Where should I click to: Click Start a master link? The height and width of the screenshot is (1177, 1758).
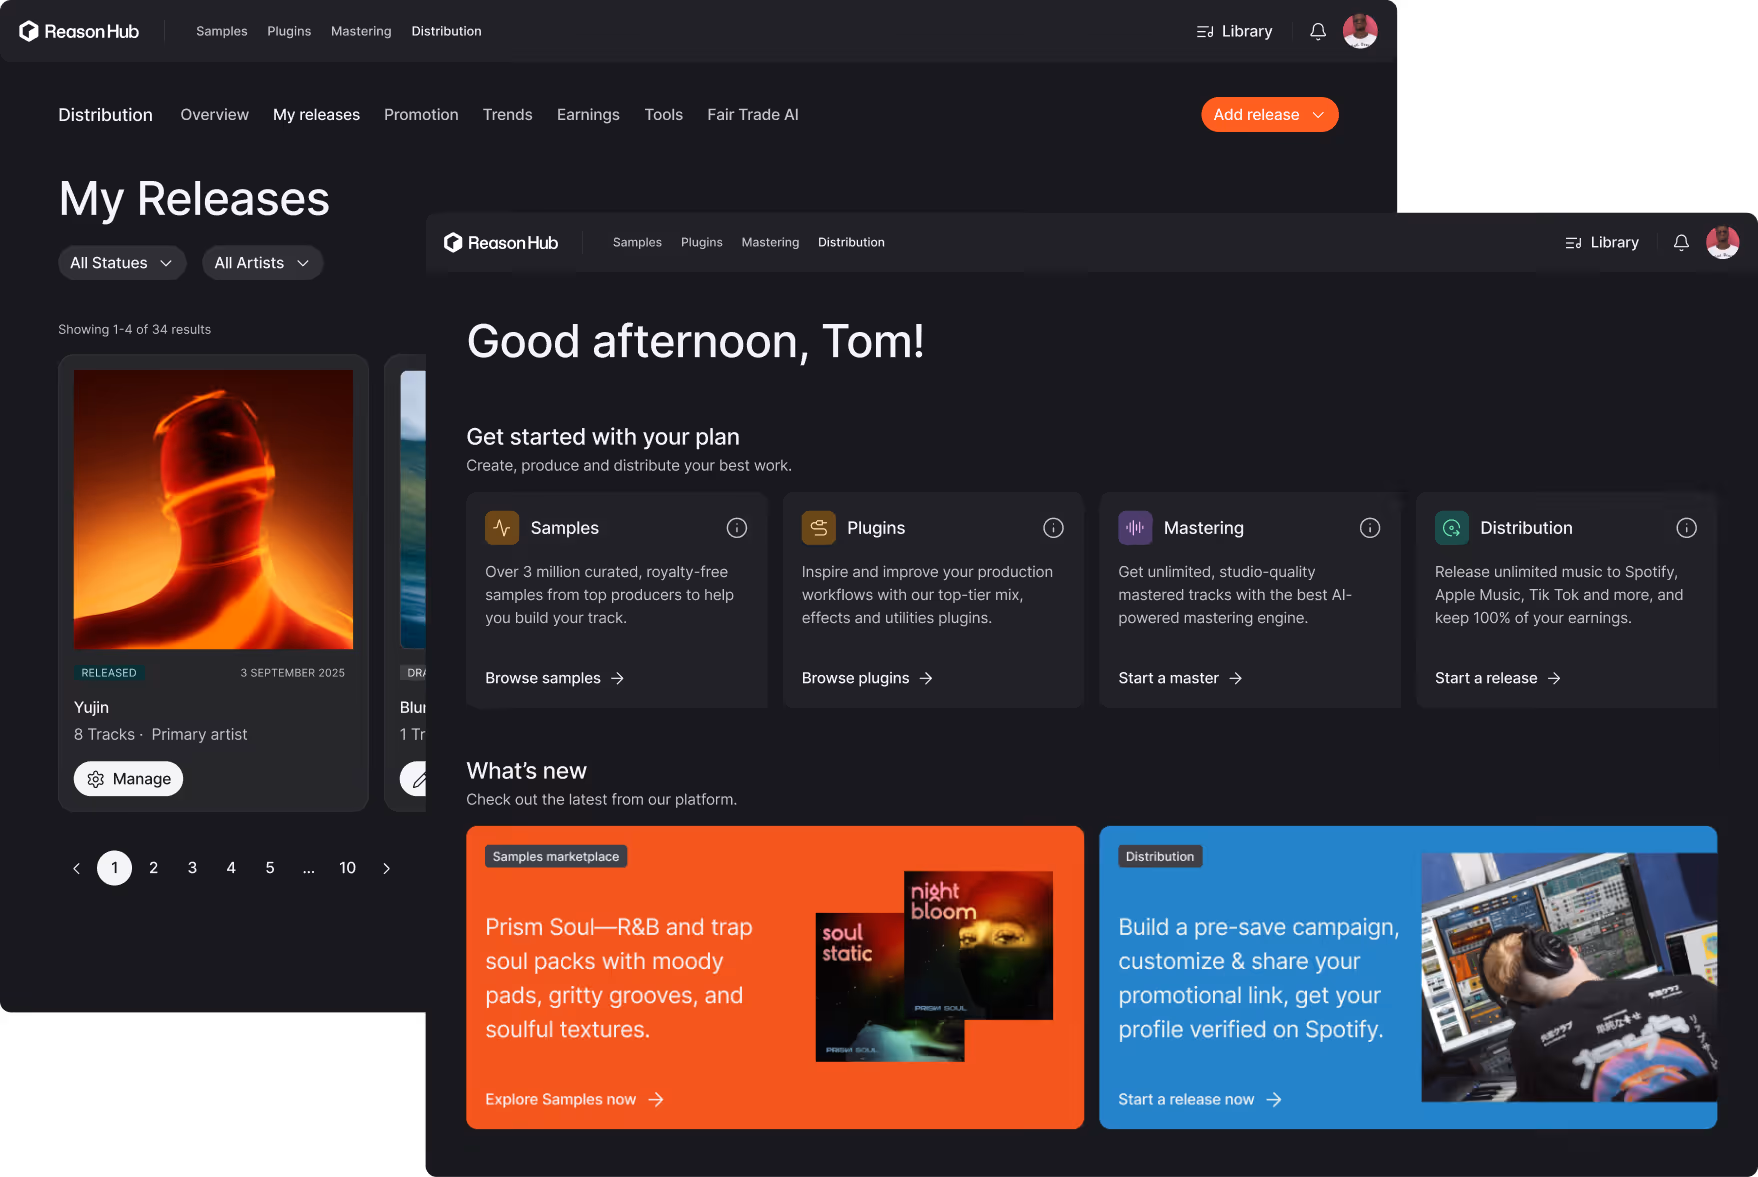pyautogui.click(x=1180, y=678)
